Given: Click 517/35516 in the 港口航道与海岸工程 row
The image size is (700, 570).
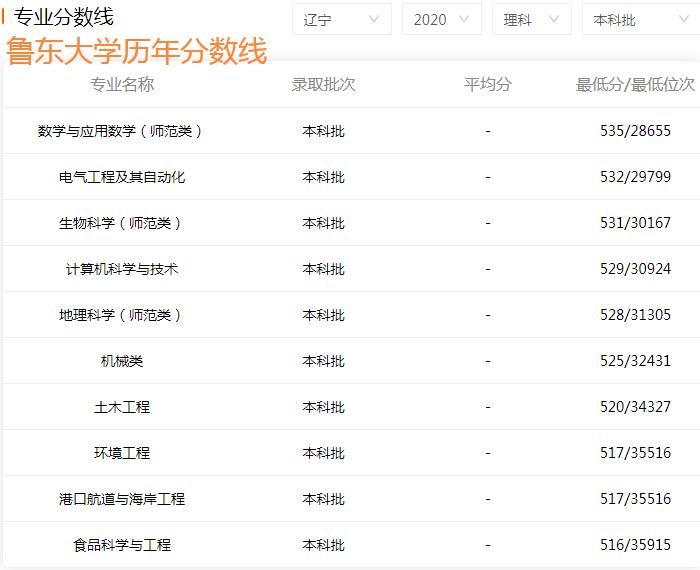Looking at the screenshot, I should 635,499.
